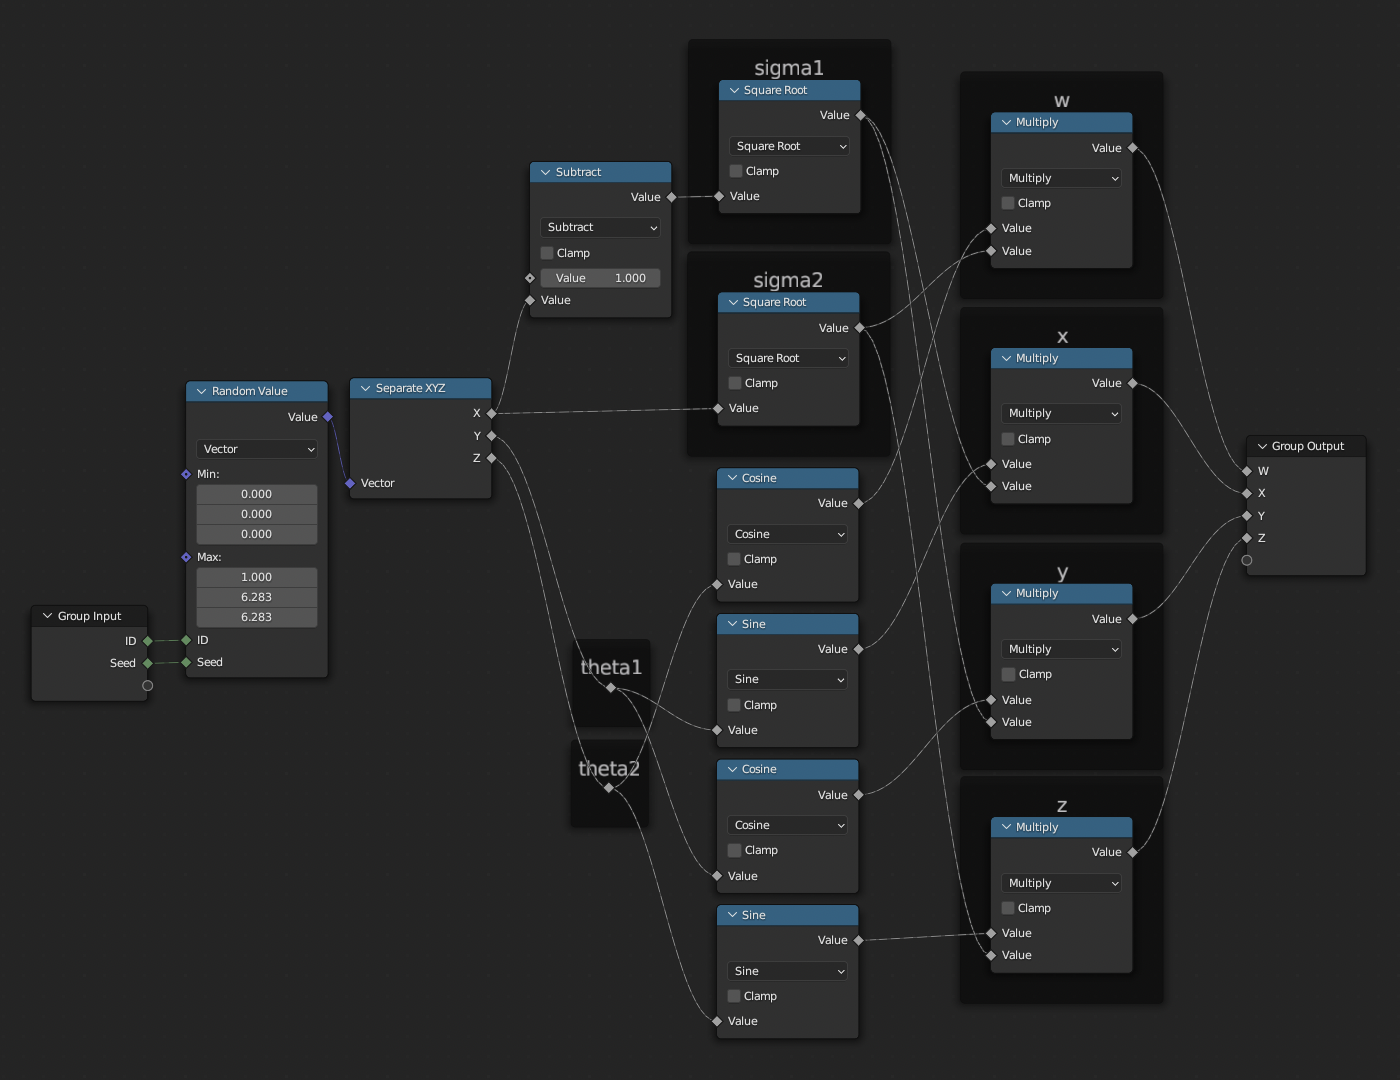Open the sigma2 Square Root operation dropdown
This screenshot has height=1080, width=1400.
[789, 358]
